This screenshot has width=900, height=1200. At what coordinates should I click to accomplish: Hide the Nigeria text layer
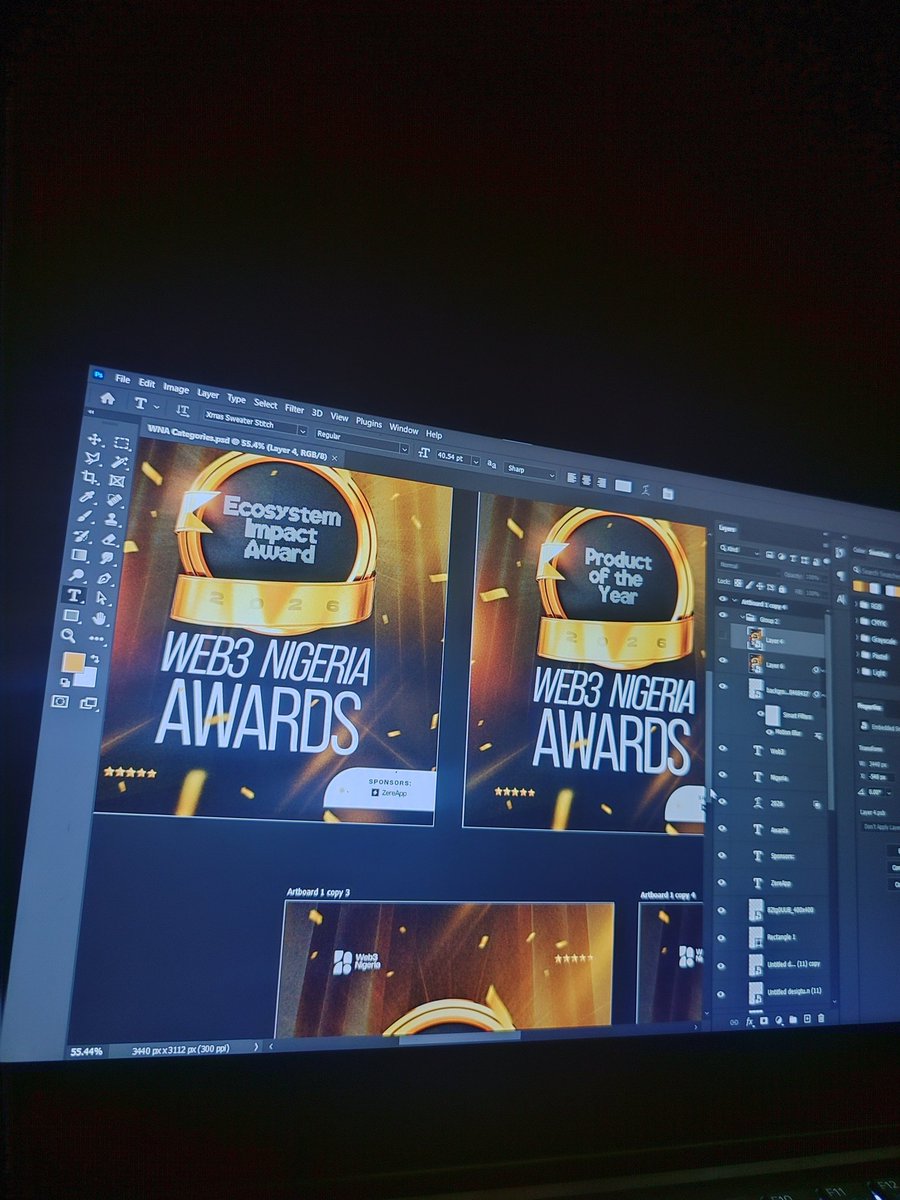pyautogui.click(x=723, y=774)
